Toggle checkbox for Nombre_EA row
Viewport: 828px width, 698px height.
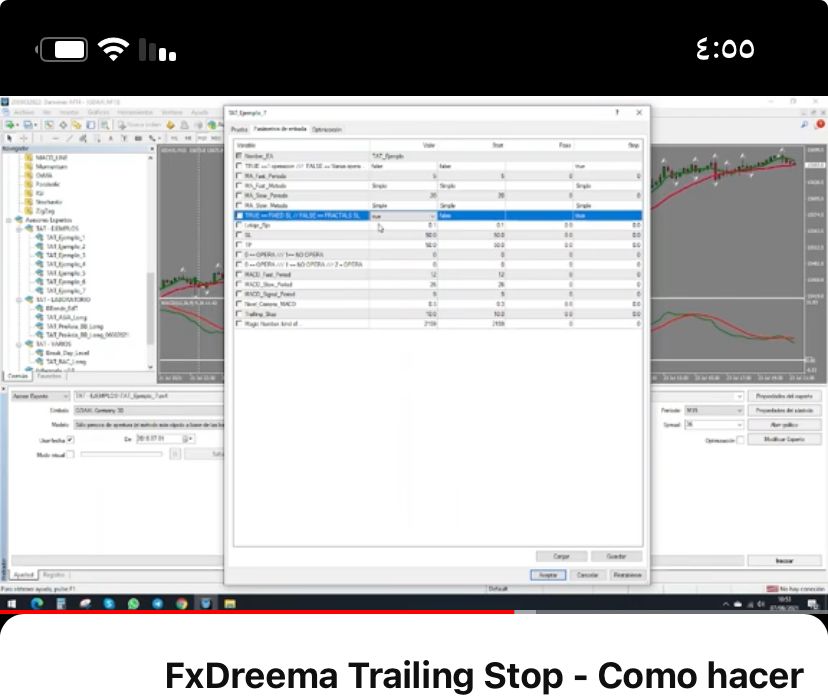239,156
